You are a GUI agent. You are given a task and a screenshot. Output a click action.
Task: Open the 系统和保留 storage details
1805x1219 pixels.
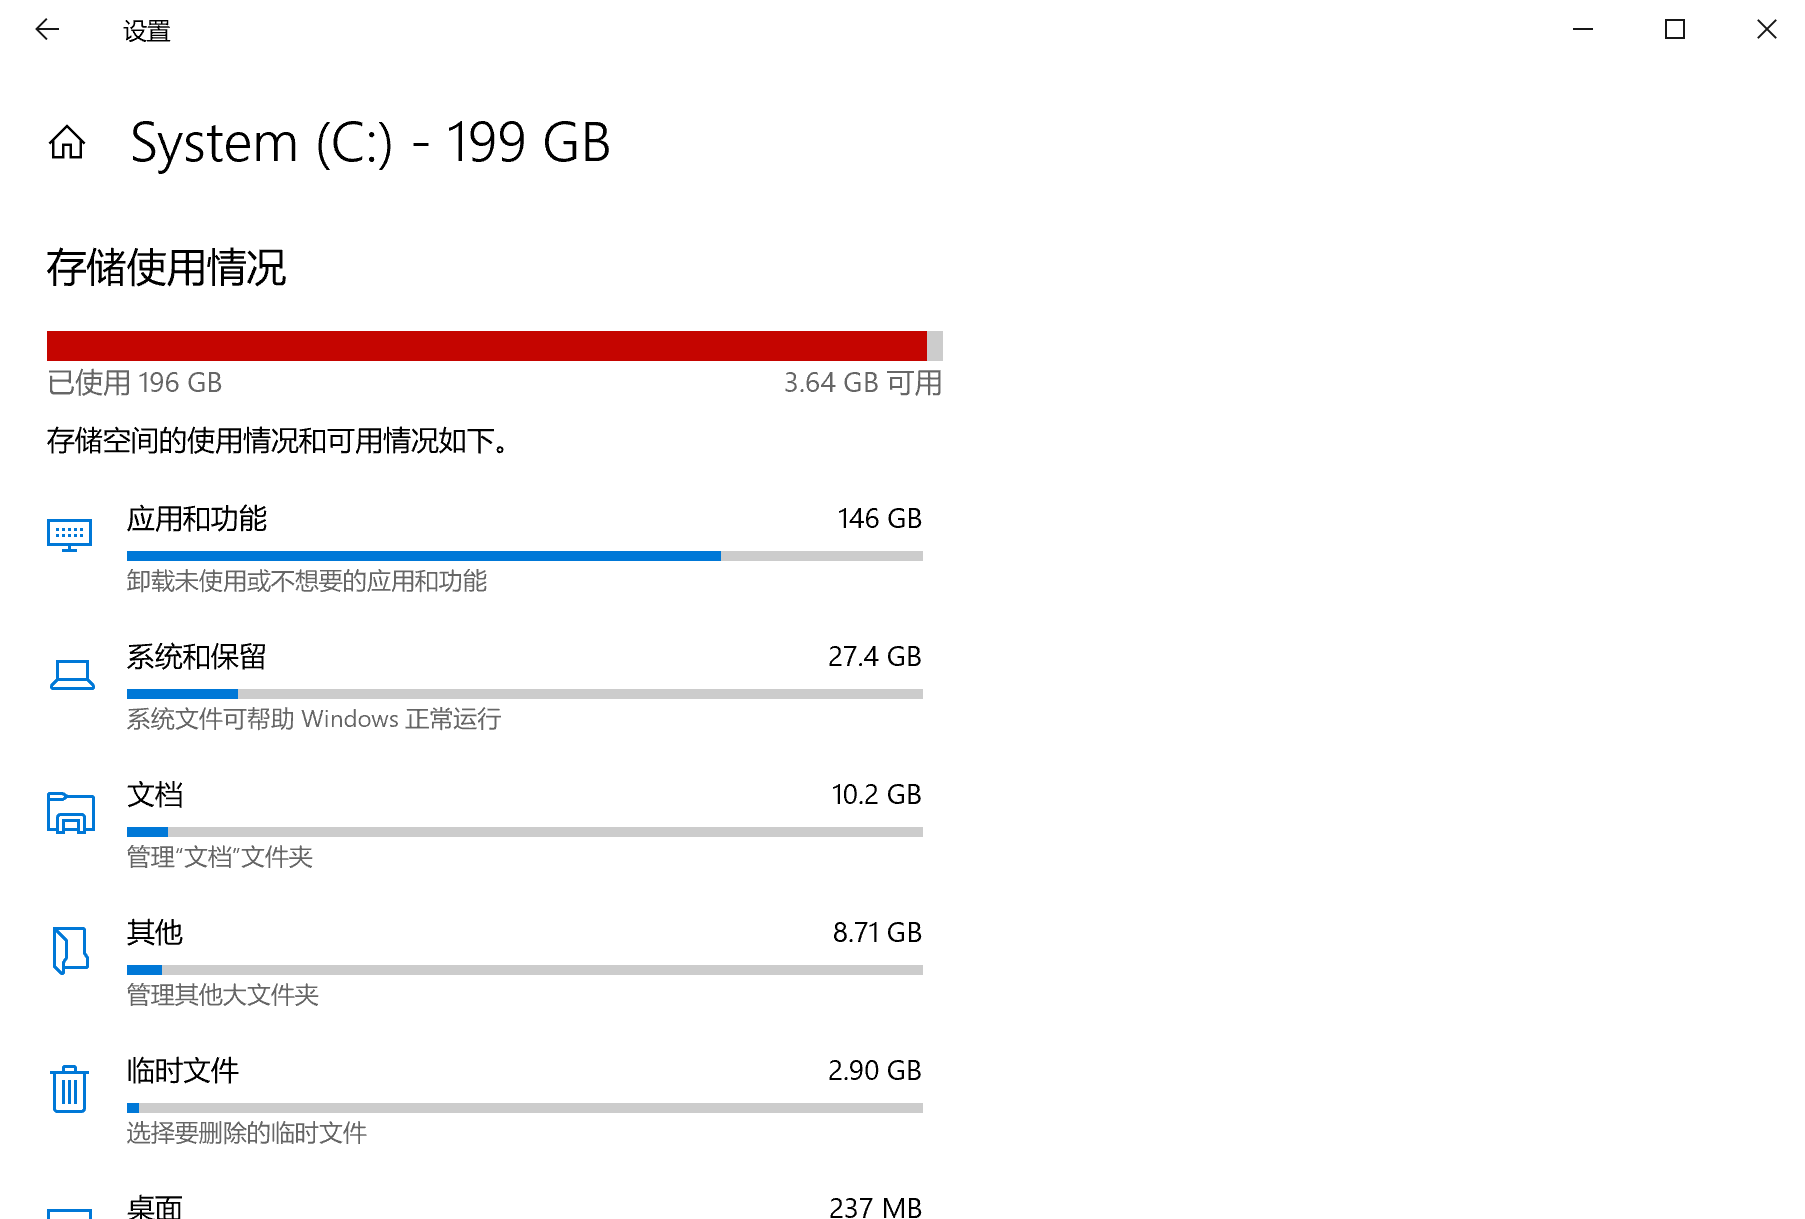197,657
